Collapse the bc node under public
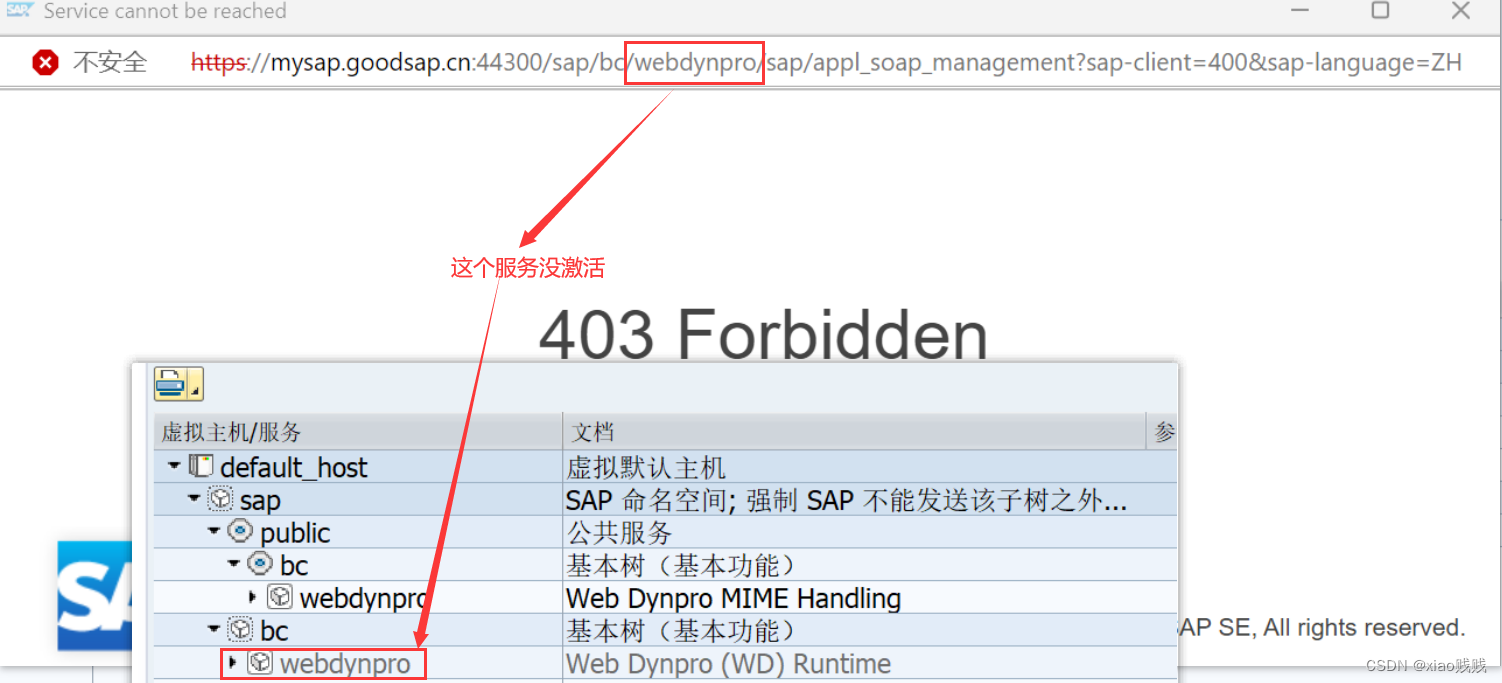Image resolution: width=1502 pixels, height=683 pixels. pos(233,564)
